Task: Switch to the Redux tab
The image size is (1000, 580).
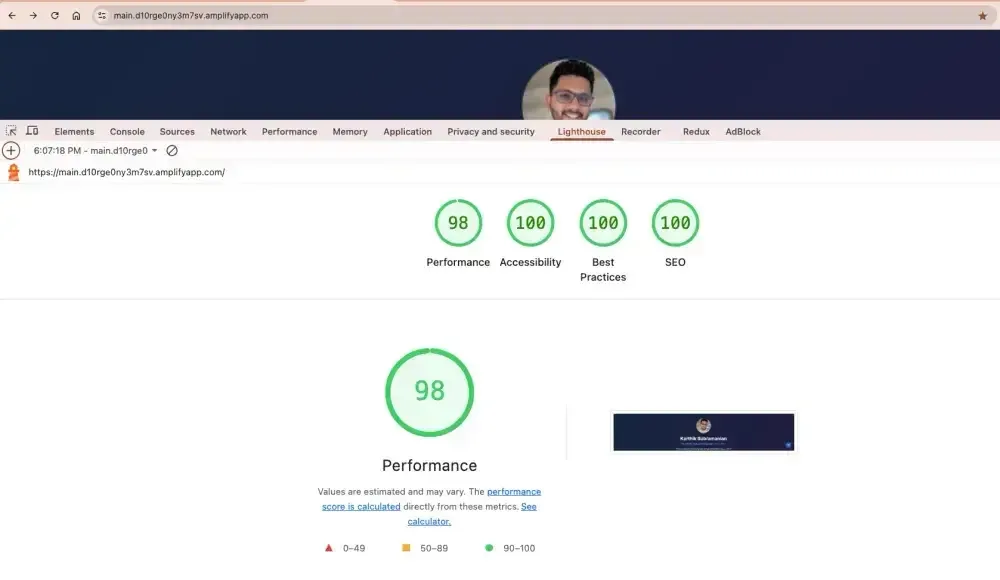Action: [x=696, y=131]
